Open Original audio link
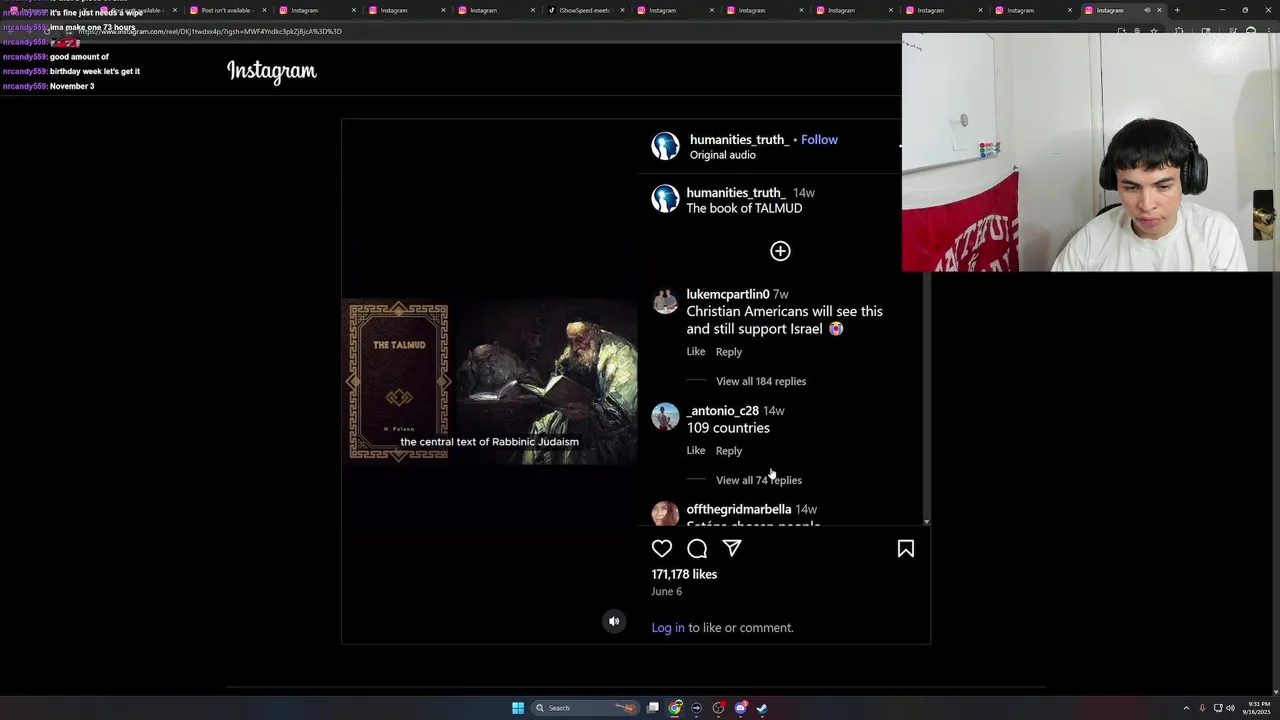The image size is (1280, 720). pyautogui.click(x=723, y=155)
